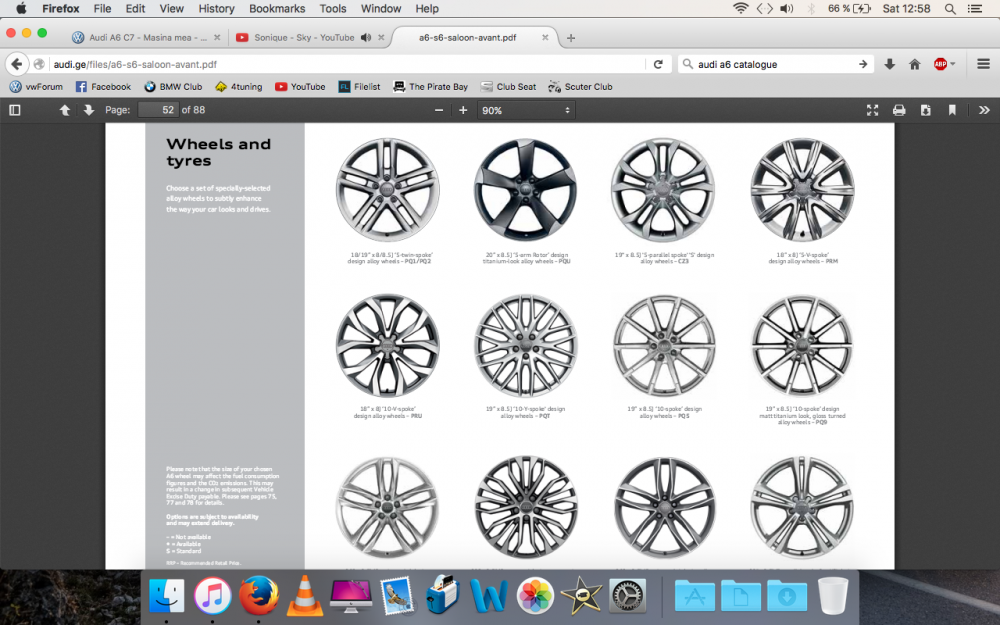Reload the current page
This screenshot has width=1000, height=625.
(x=658, y=63)
